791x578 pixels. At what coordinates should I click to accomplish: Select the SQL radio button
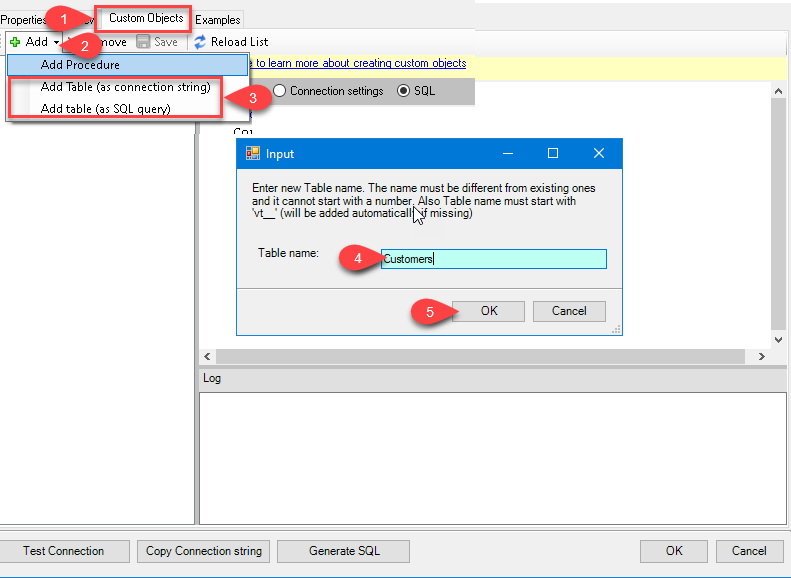pos(404,91)
